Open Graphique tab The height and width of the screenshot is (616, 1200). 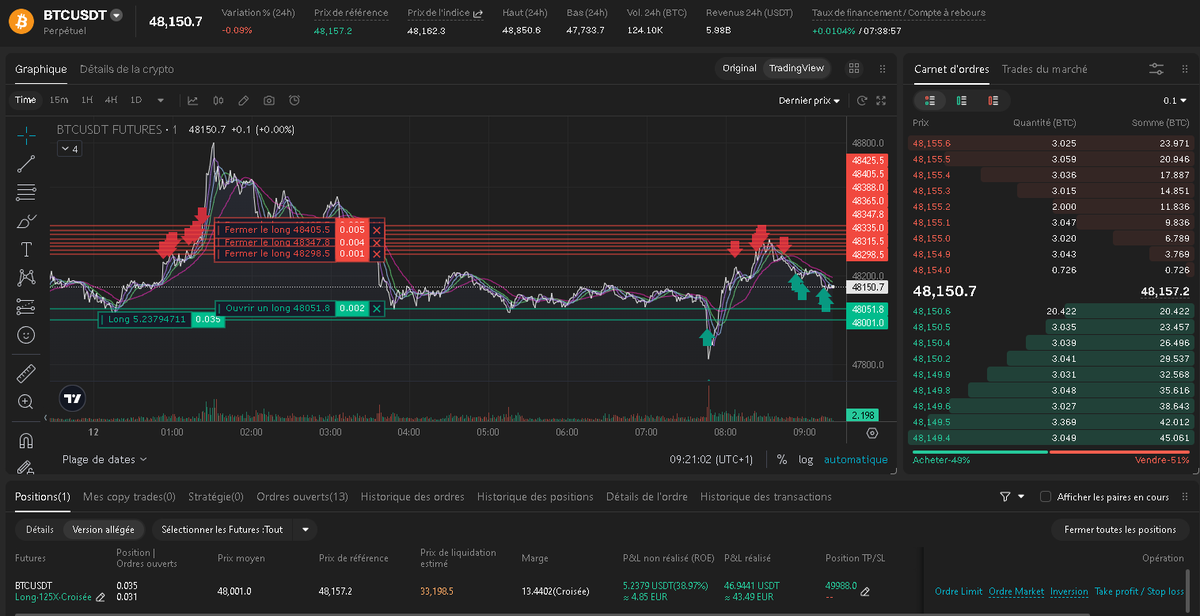point(41,69)
